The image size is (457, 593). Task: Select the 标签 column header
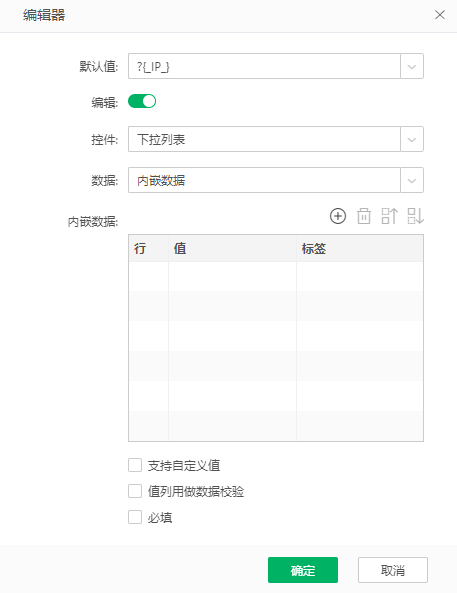tap(360, 248)
